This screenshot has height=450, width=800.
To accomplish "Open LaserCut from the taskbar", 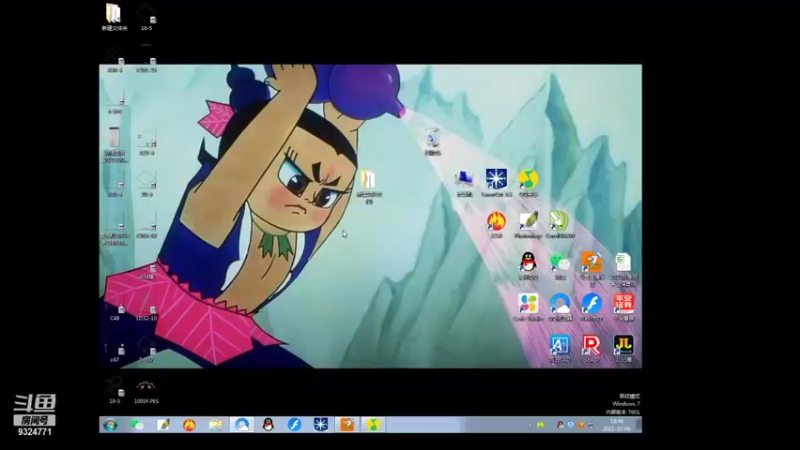I will tap(321, 424).
